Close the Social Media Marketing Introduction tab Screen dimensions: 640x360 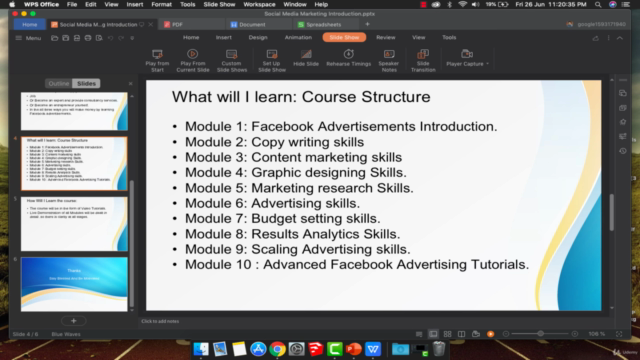coord(151,24)
